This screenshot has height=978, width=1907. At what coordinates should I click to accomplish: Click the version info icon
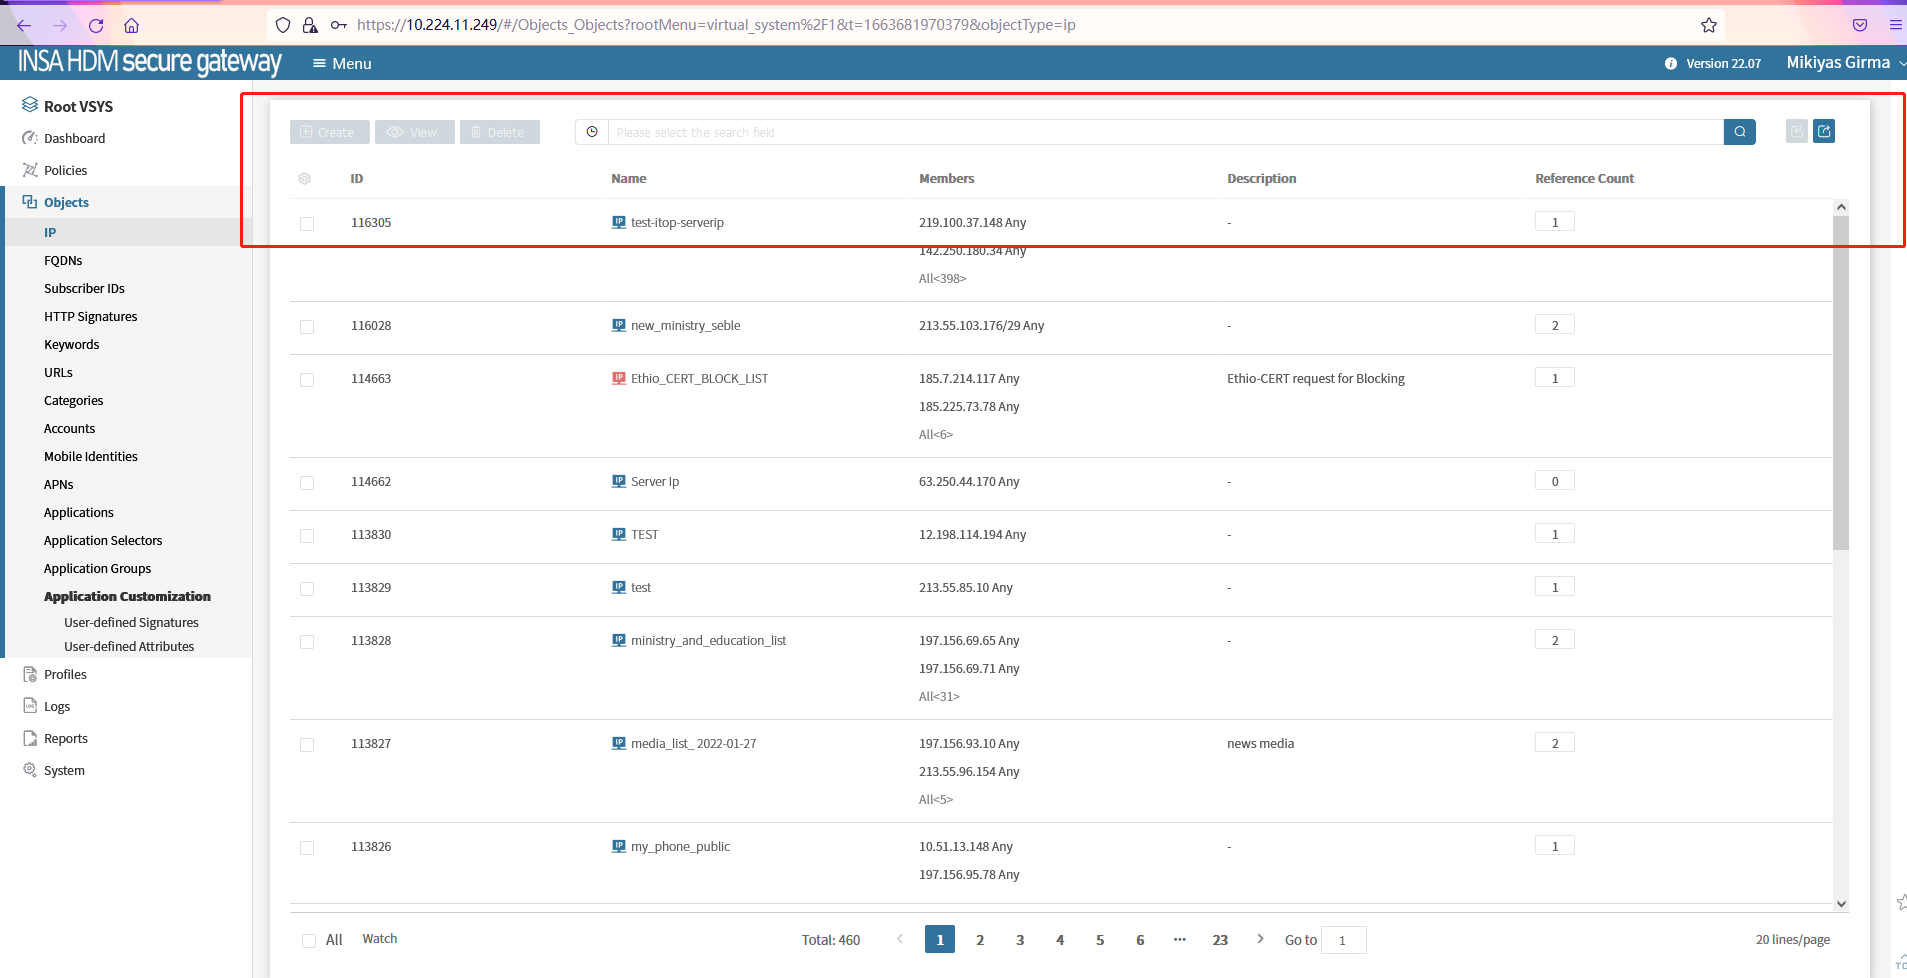tap(1670, 63)
